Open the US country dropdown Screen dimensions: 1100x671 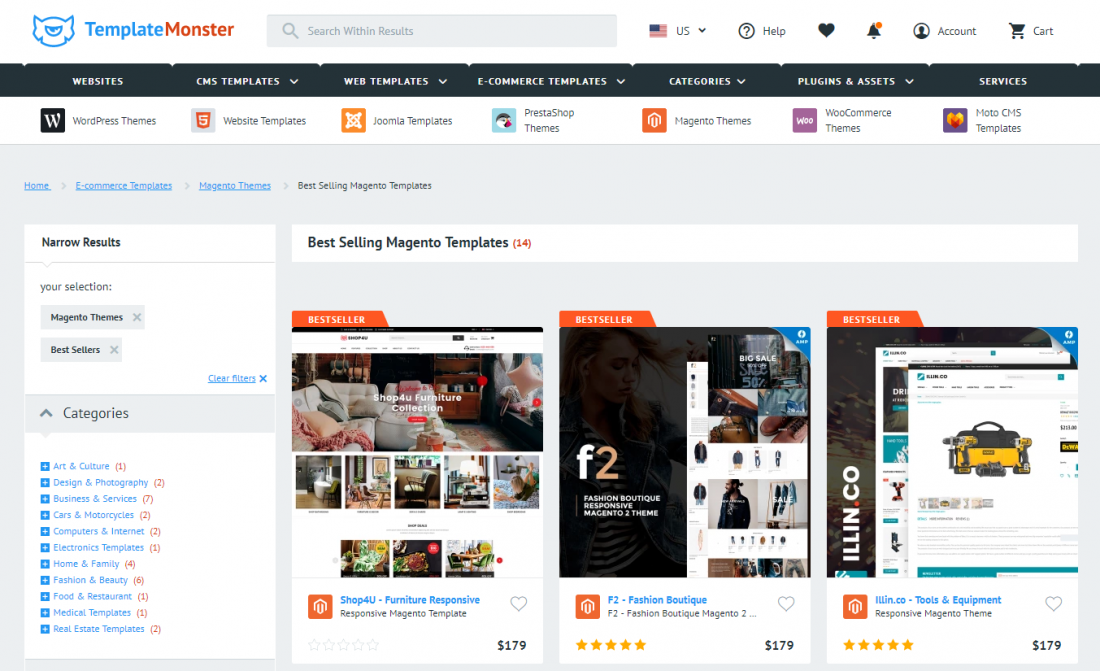click(692, 31)
